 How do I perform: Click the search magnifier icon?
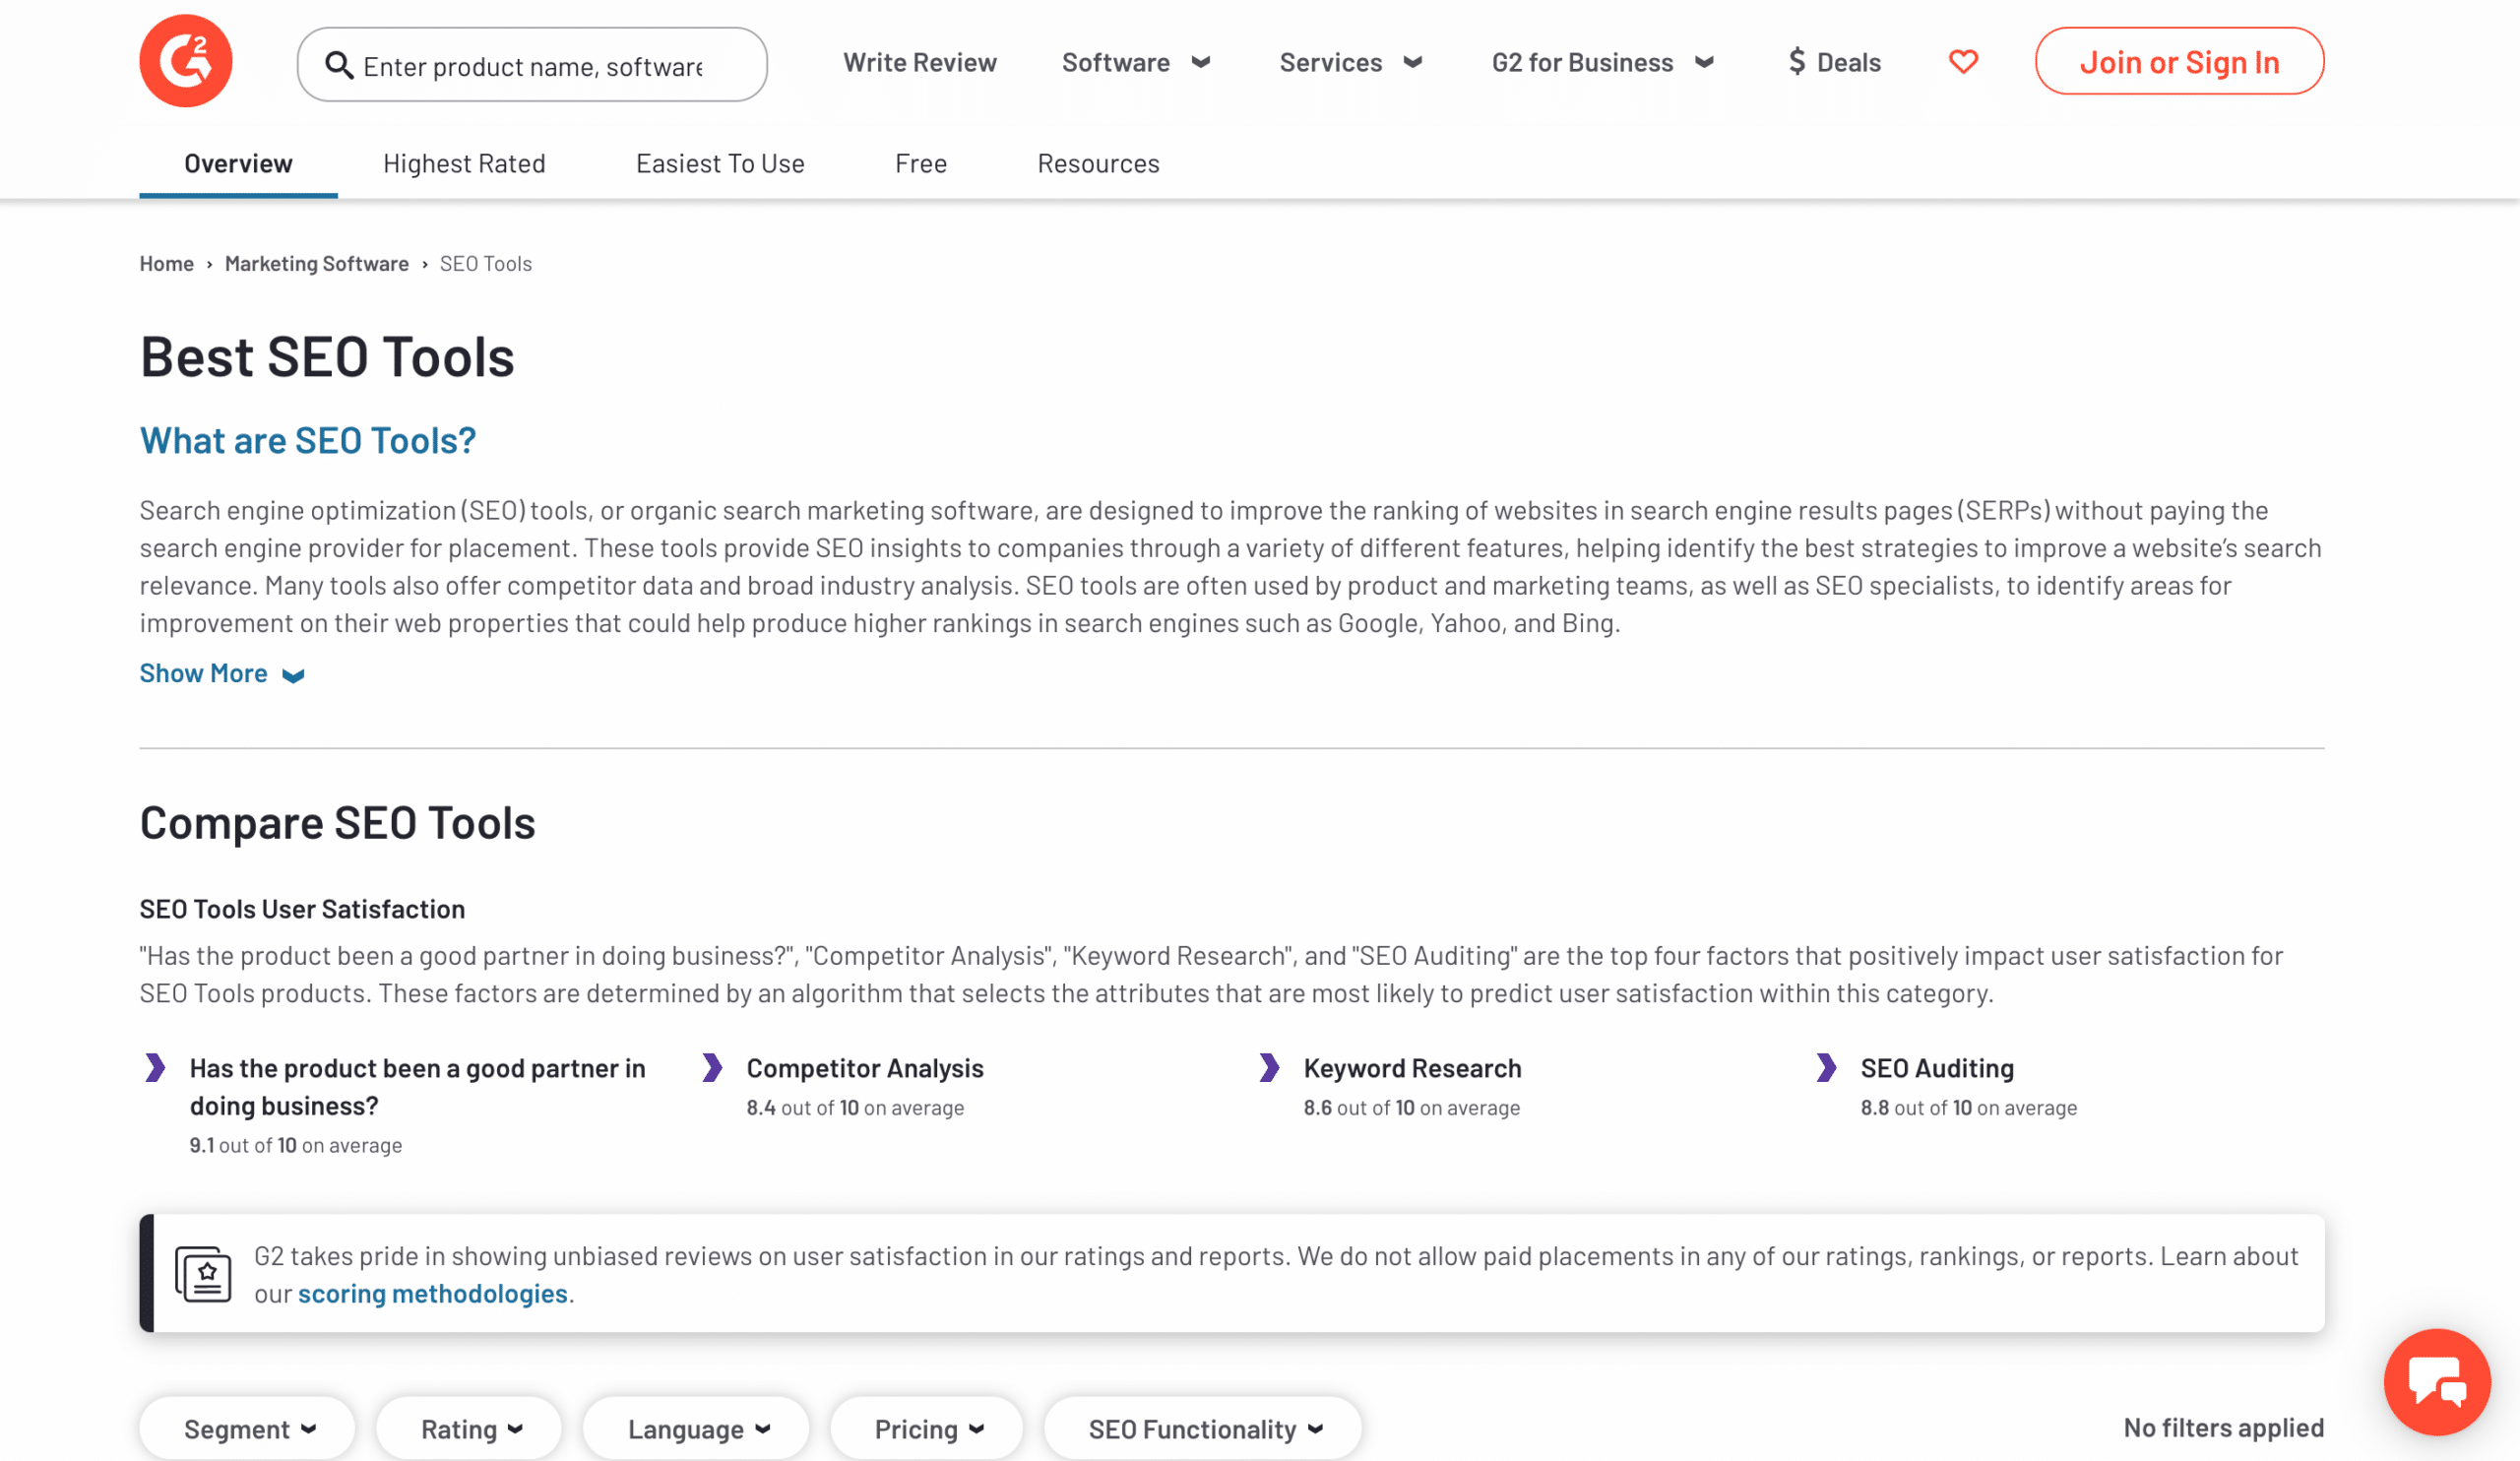(339, 65)
